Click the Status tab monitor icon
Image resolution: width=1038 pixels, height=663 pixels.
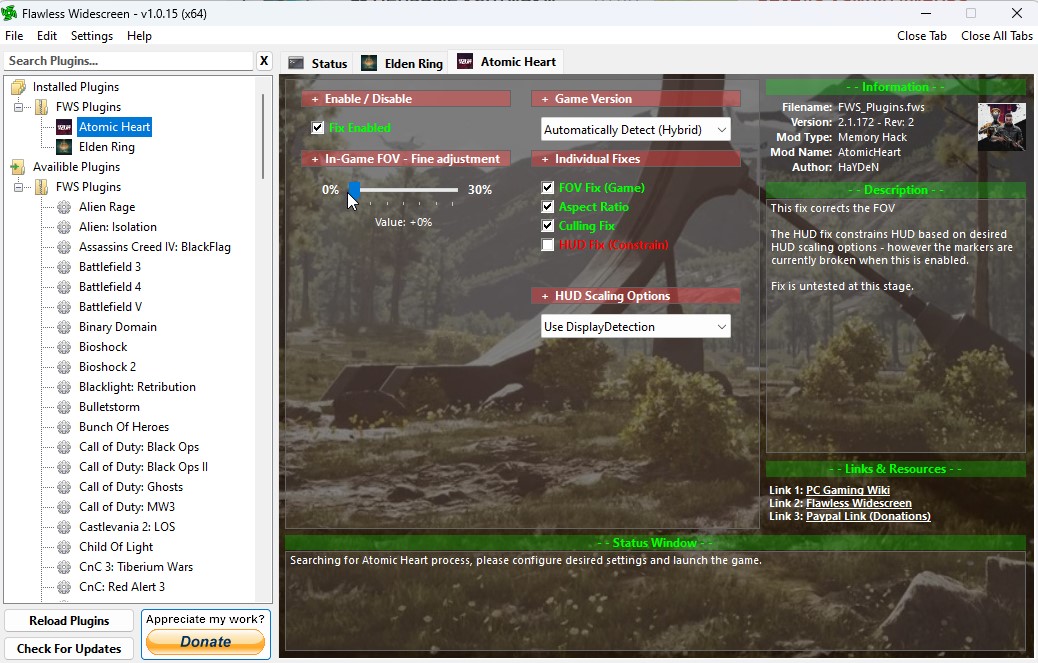(296, 63)
